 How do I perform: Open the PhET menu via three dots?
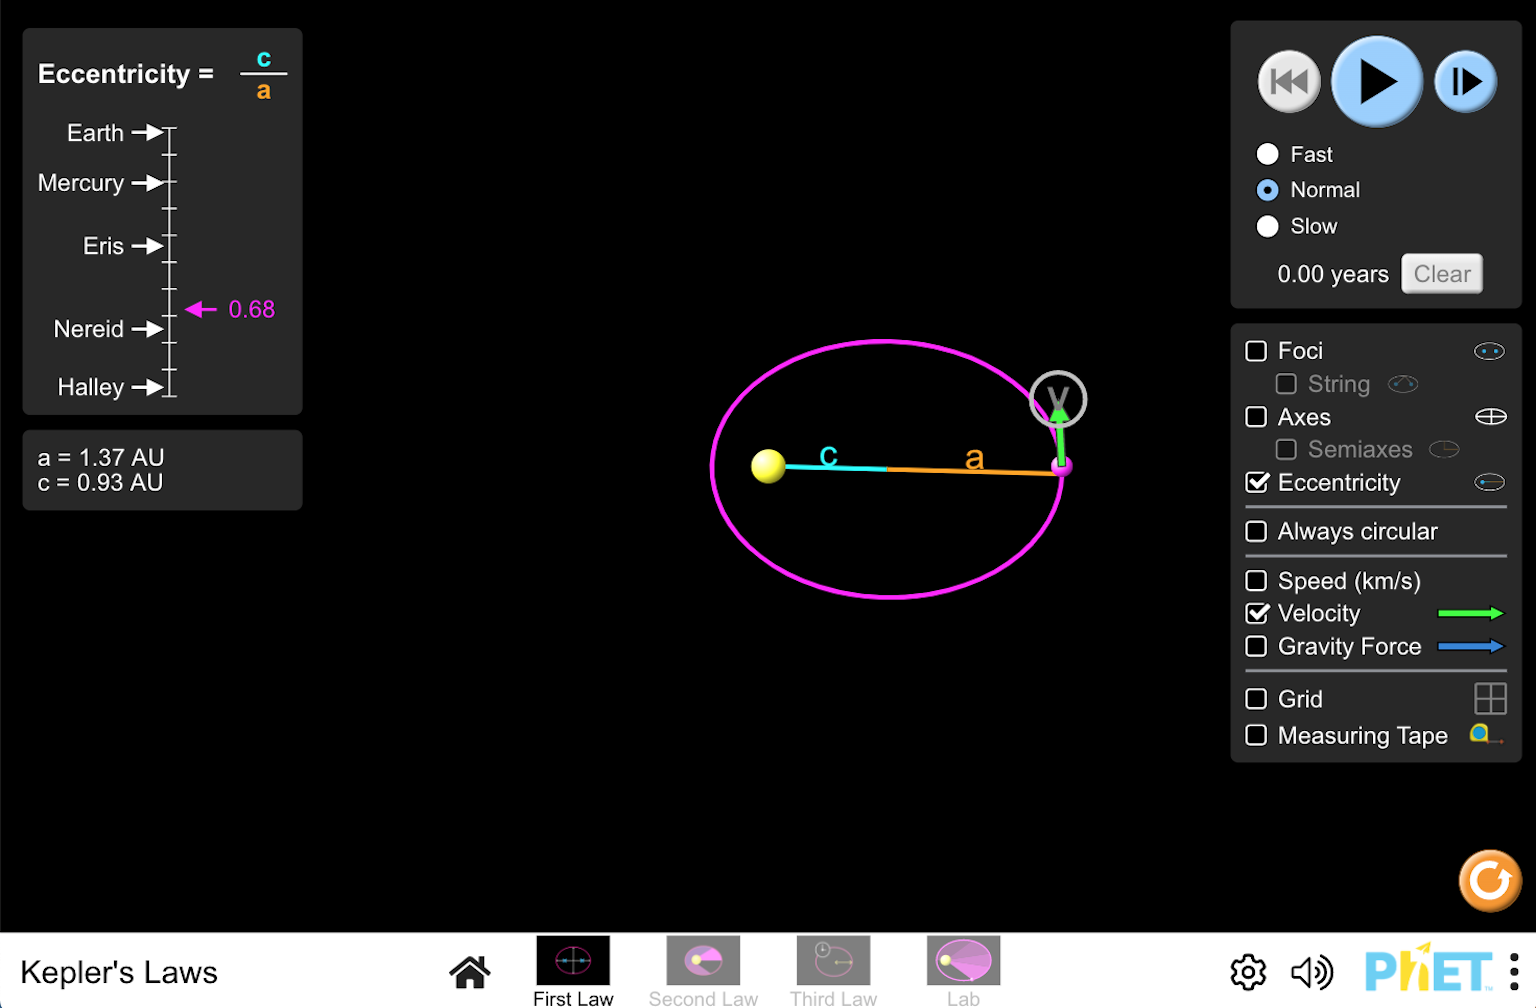pos(1513,970)
